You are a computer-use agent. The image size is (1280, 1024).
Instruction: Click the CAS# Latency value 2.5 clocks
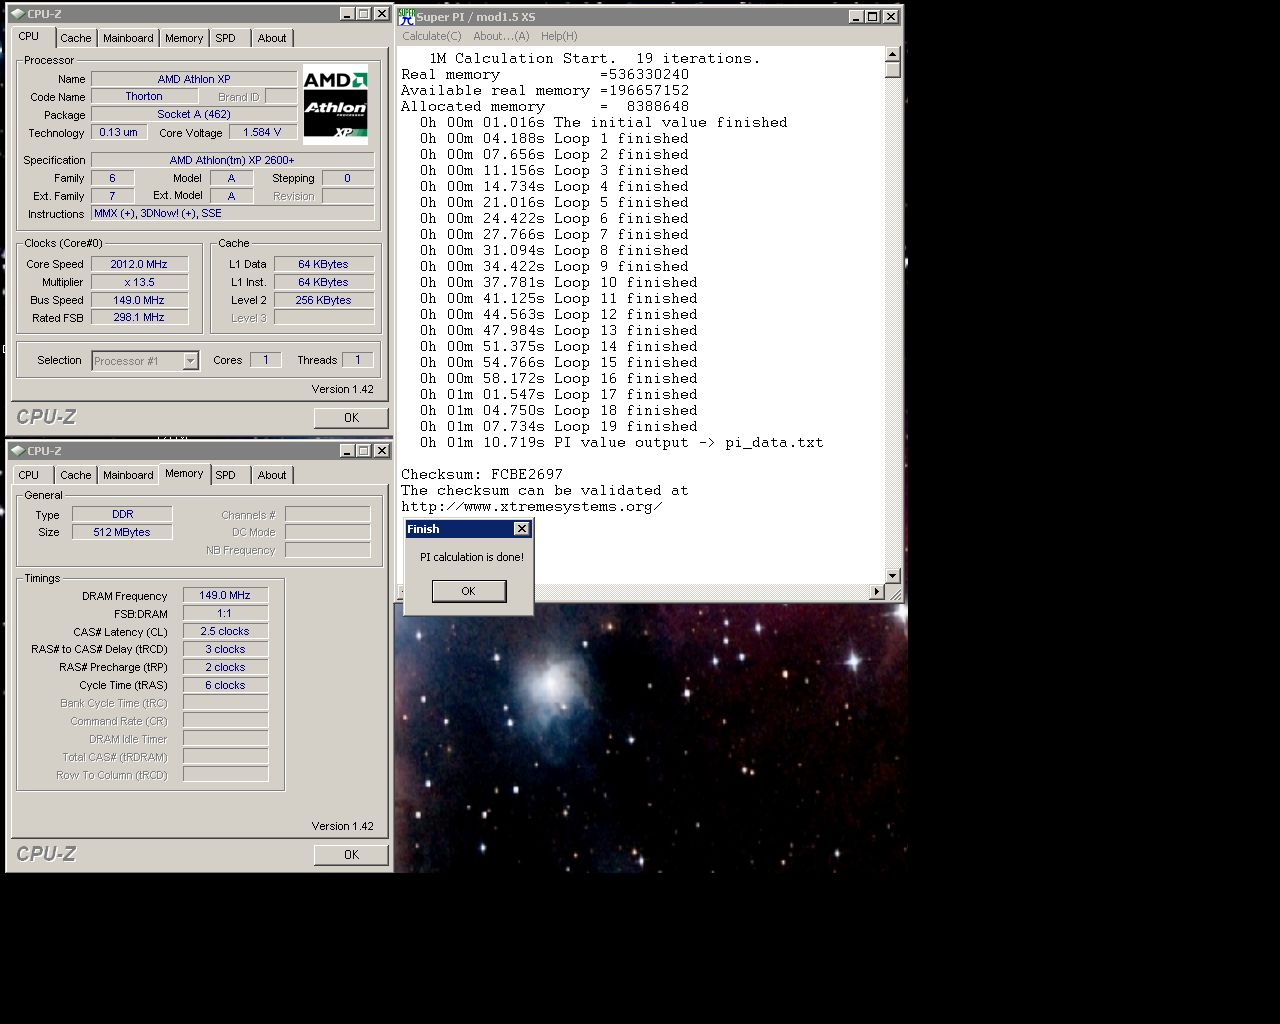(x=225, y=631)
